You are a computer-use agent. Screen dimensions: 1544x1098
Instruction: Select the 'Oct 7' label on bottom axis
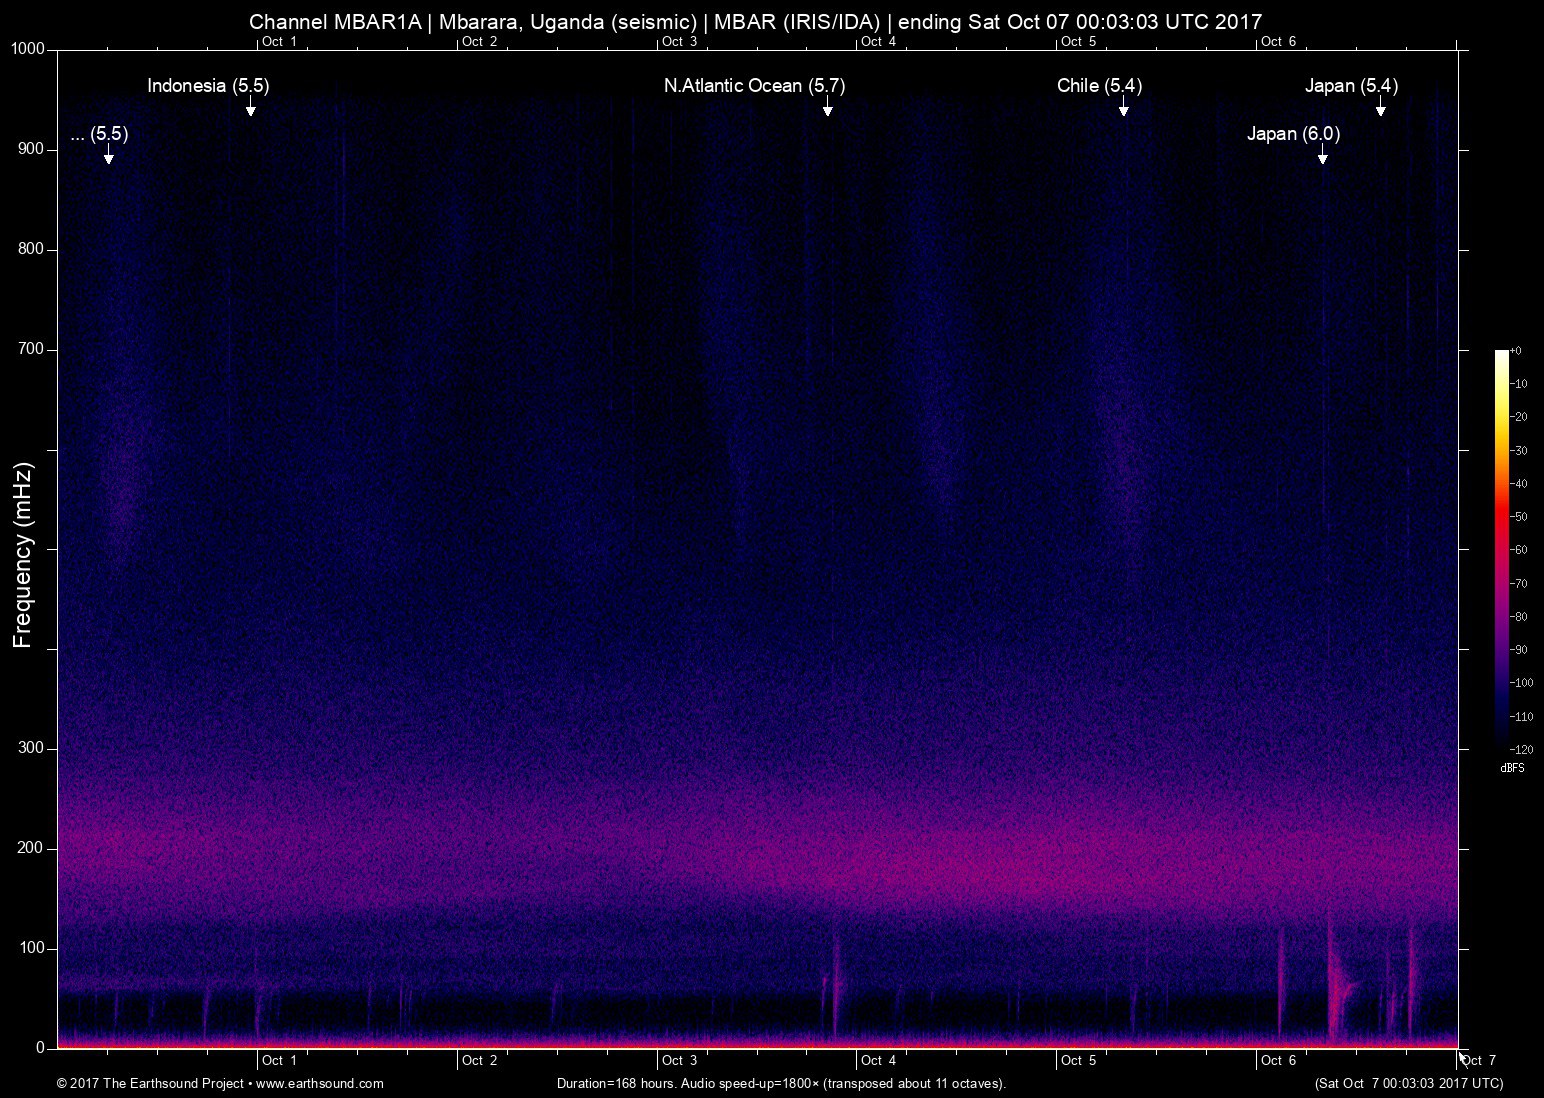[x=1478, y=1060]
